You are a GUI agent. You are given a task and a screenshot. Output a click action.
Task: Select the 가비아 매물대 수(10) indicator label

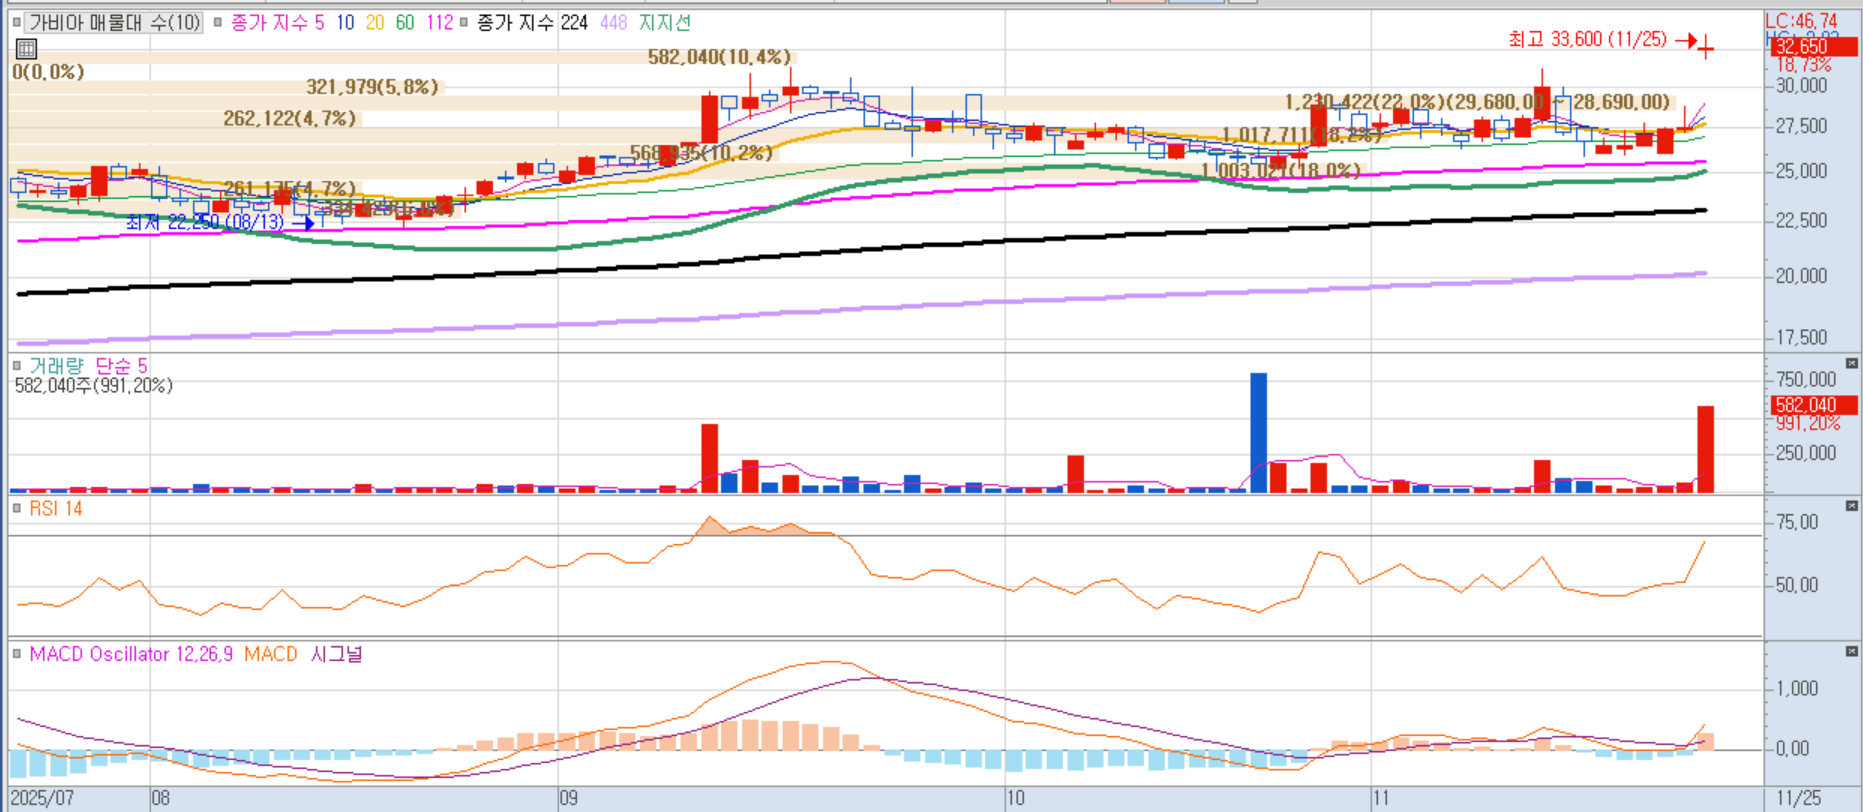pos(114,22)
